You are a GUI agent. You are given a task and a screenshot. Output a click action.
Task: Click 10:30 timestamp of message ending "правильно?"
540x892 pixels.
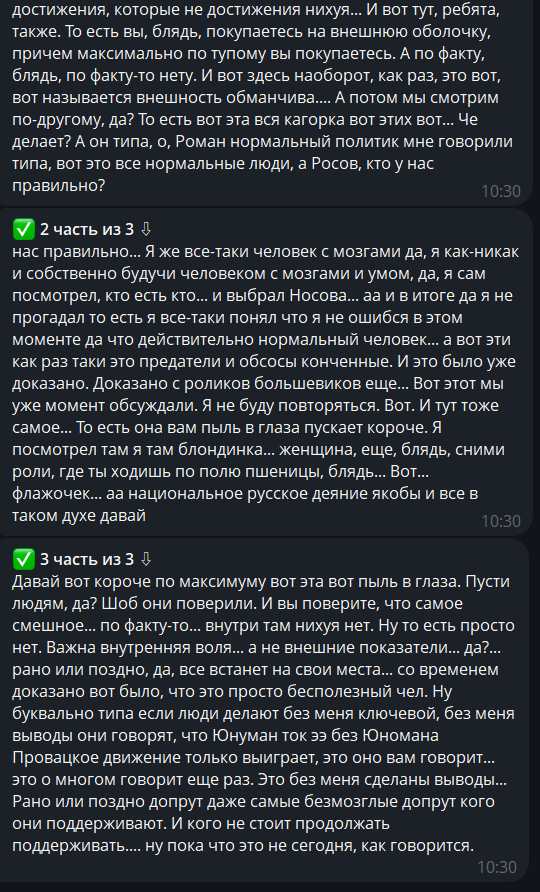501,191
